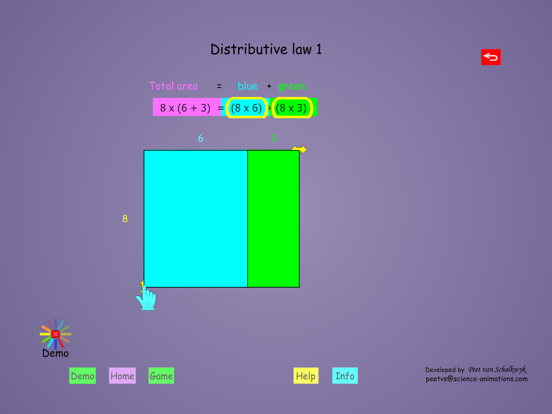Screen dimensions: 552x414
Task: Open the Help button
Action: tap(306, 376)
